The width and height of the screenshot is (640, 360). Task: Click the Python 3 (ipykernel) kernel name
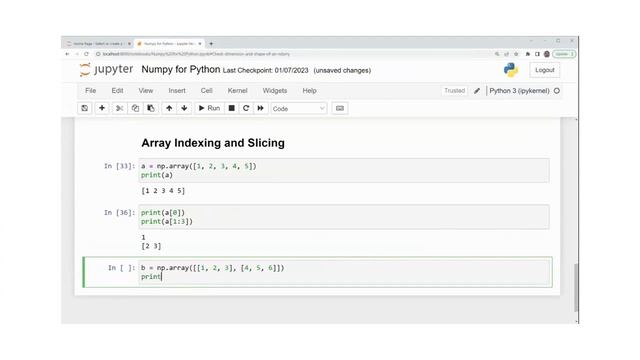point(519,91)
